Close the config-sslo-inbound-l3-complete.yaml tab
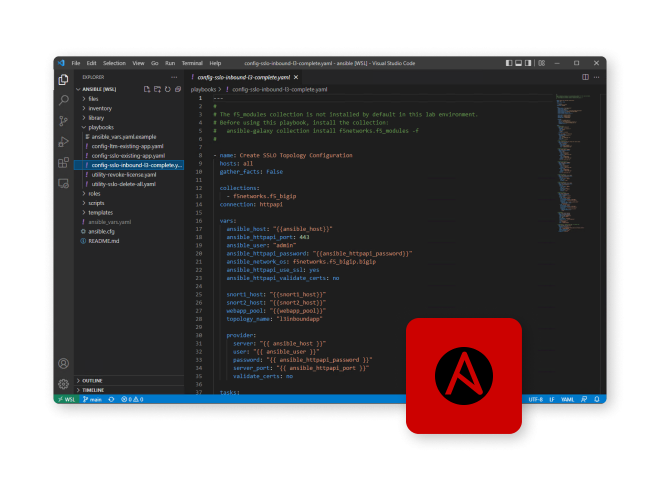 pyautogui.click(x=296, y=77)
